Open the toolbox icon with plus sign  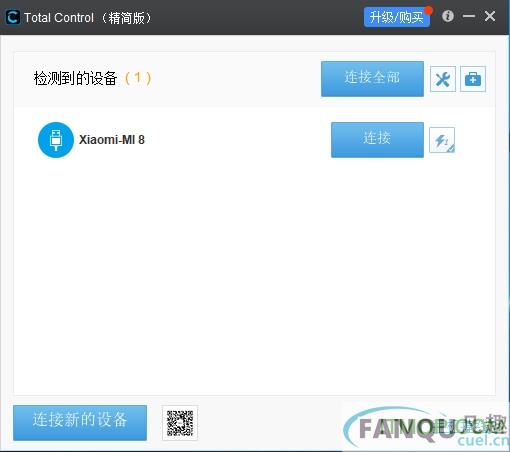tap(473, 79)
